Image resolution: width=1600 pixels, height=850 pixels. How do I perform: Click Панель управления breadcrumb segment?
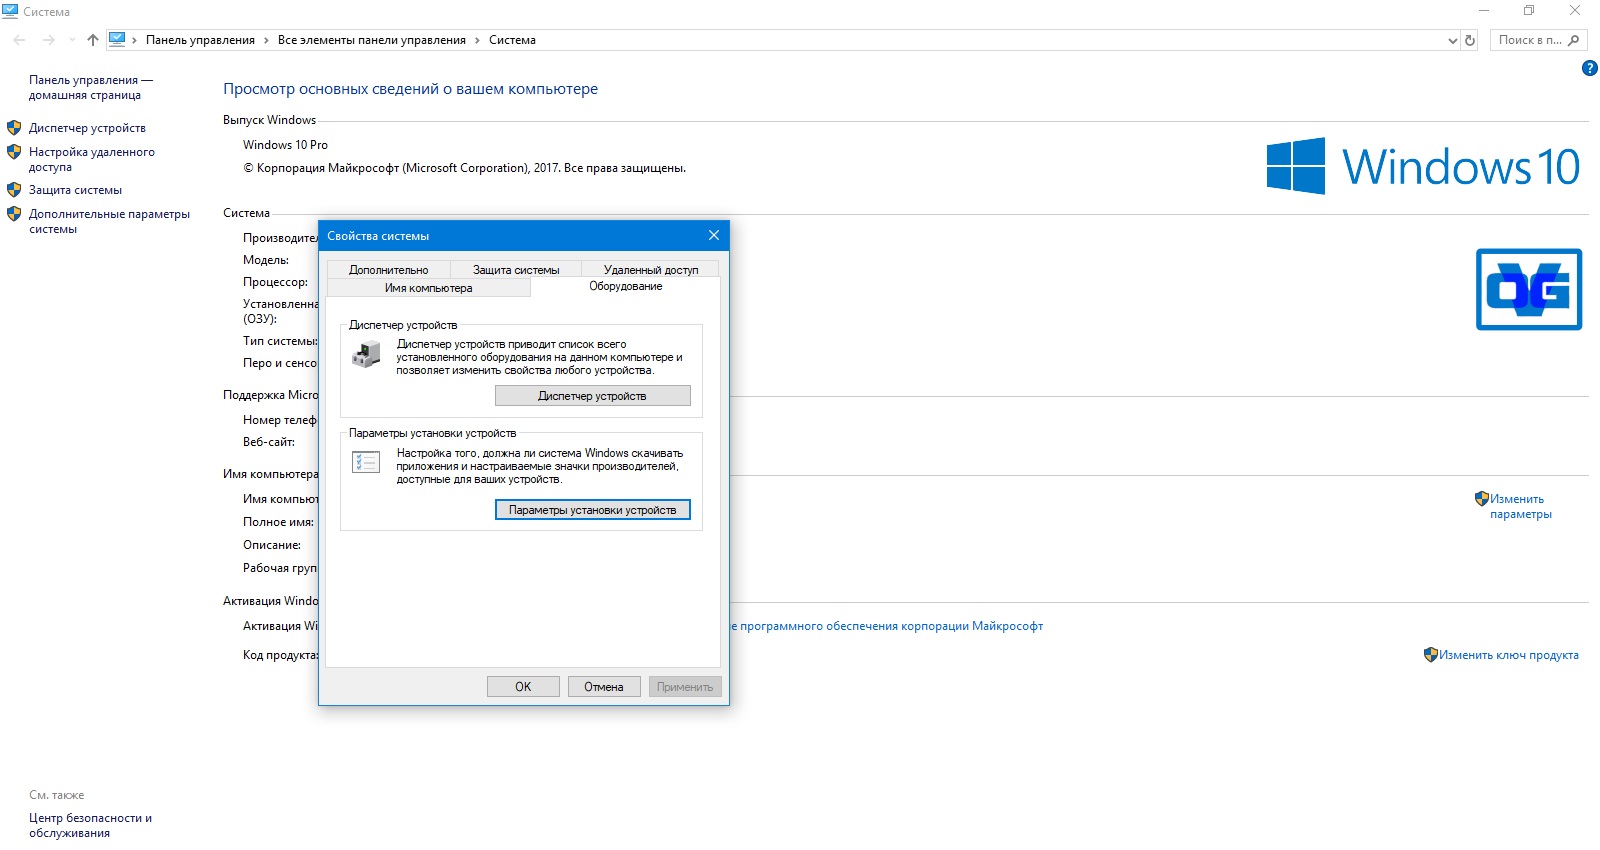click(x=200, y=40)
